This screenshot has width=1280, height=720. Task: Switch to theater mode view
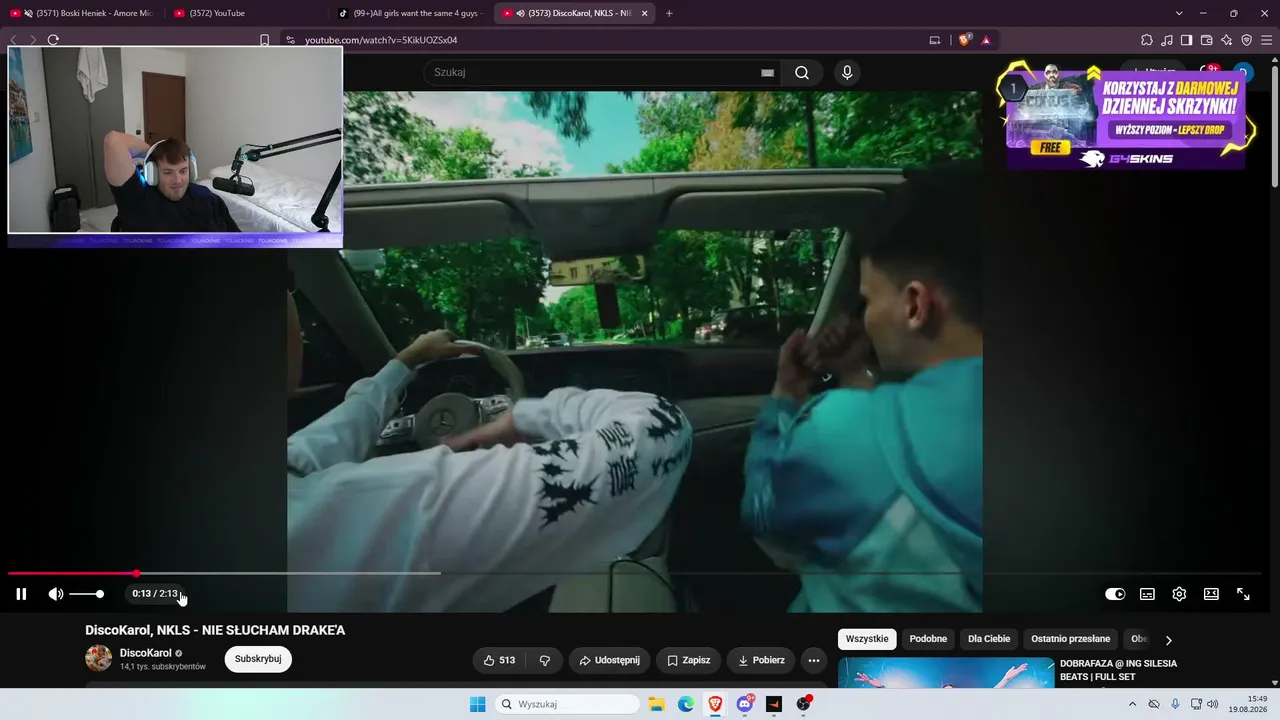[1211, 594]
